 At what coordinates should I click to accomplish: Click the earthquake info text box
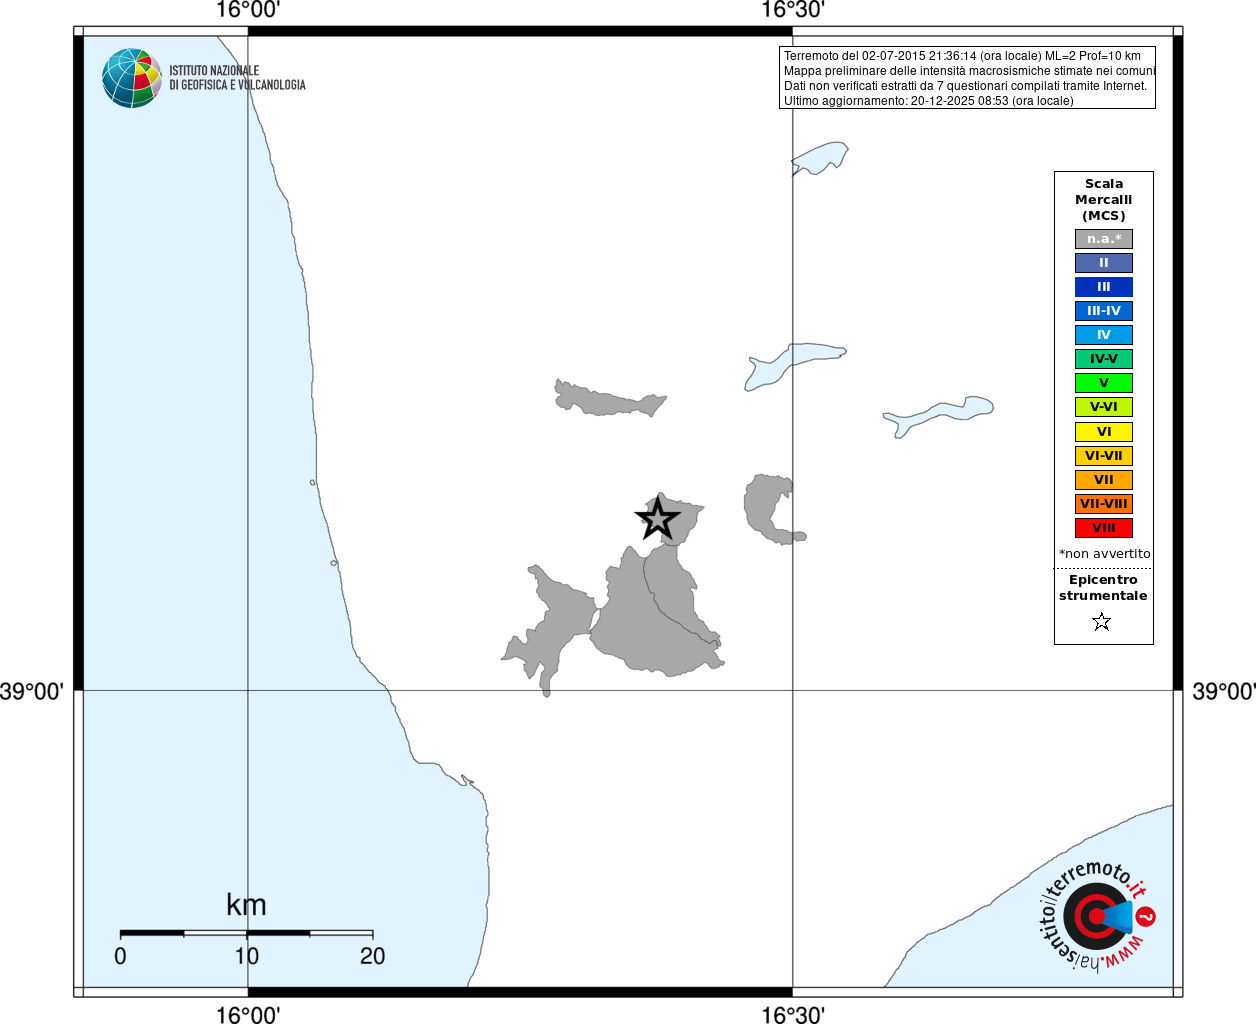click(x=967, y=78)
